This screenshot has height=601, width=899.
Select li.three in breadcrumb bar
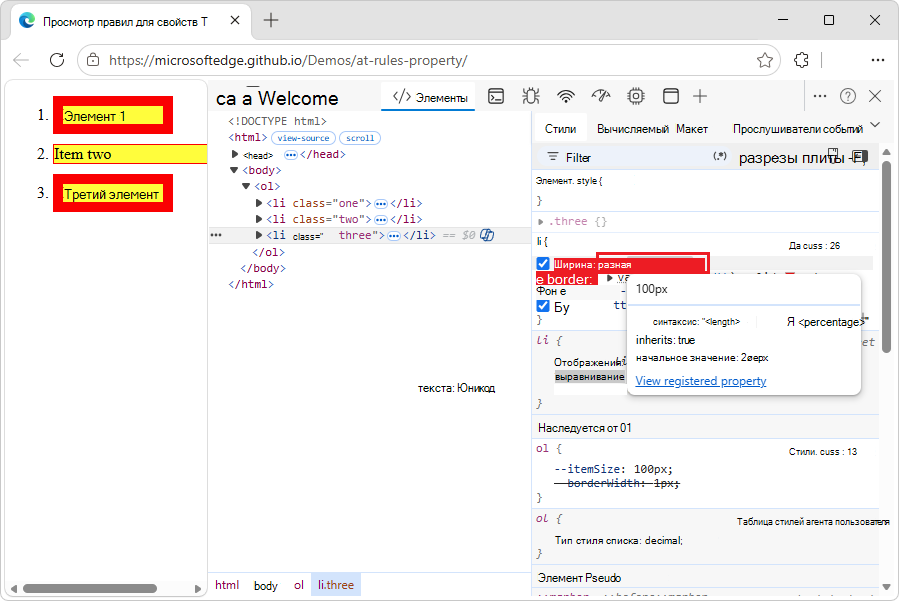(x=336, y=585)
